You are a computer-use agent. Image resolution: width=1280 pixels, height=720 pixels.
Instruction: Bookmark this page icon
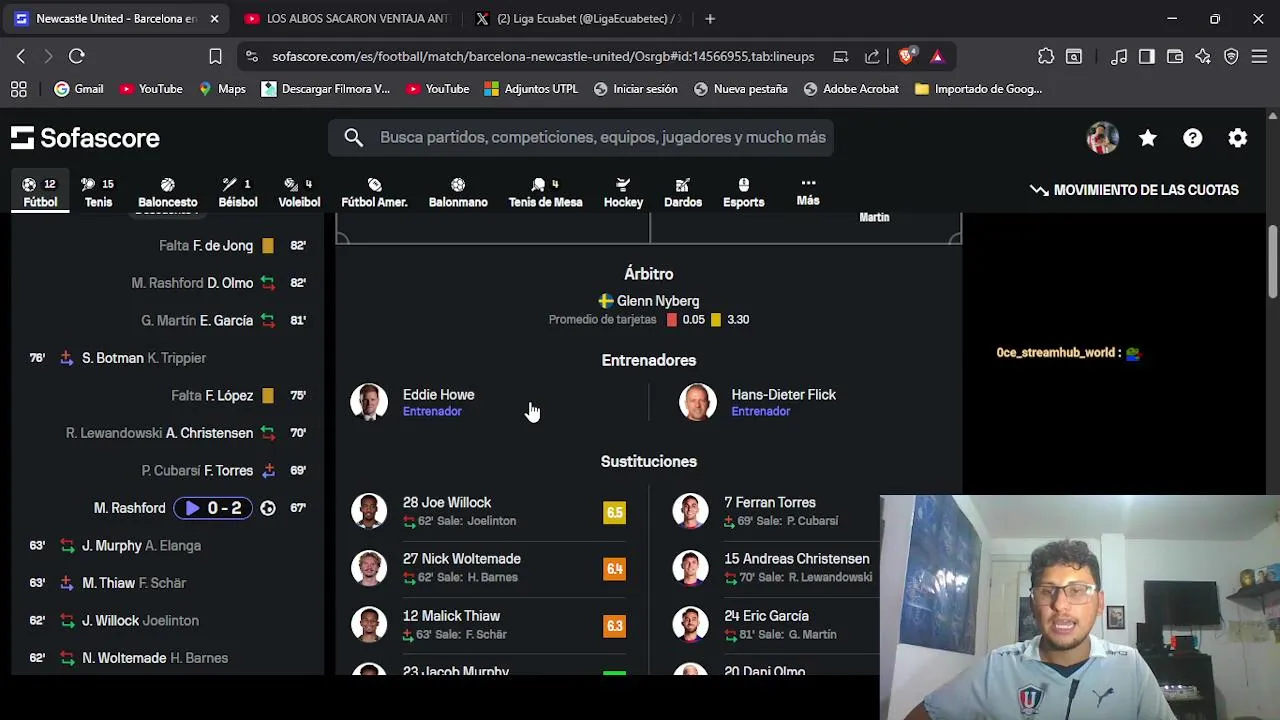[x=215, y=56]
